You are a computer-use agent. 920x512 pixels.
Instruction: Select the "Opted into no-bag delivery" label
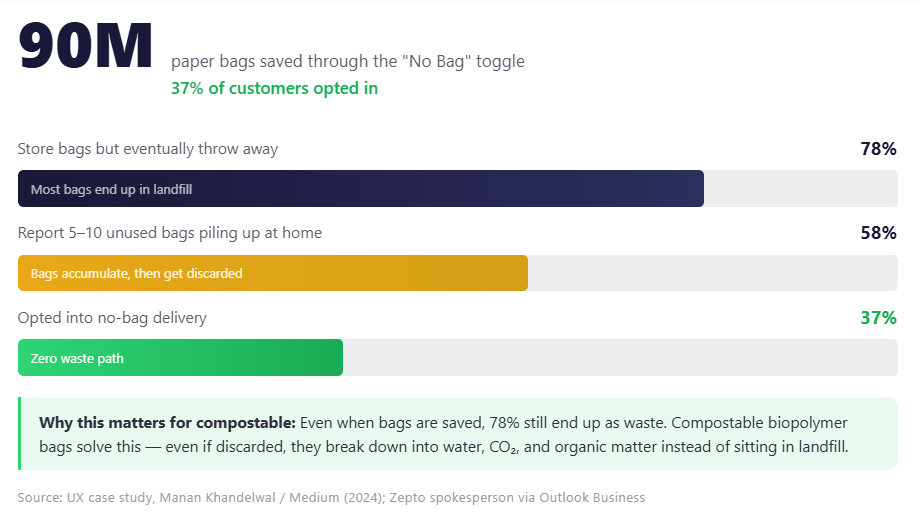point(112,318)
